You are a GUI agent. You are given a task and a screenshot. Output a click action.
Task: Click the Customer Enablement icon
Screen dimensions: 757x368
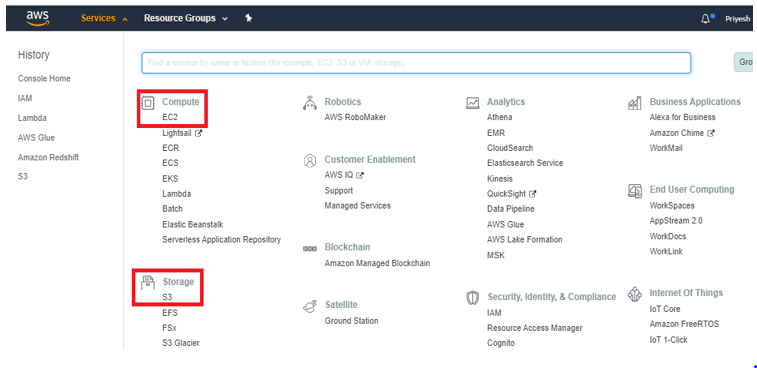[309, 160]
